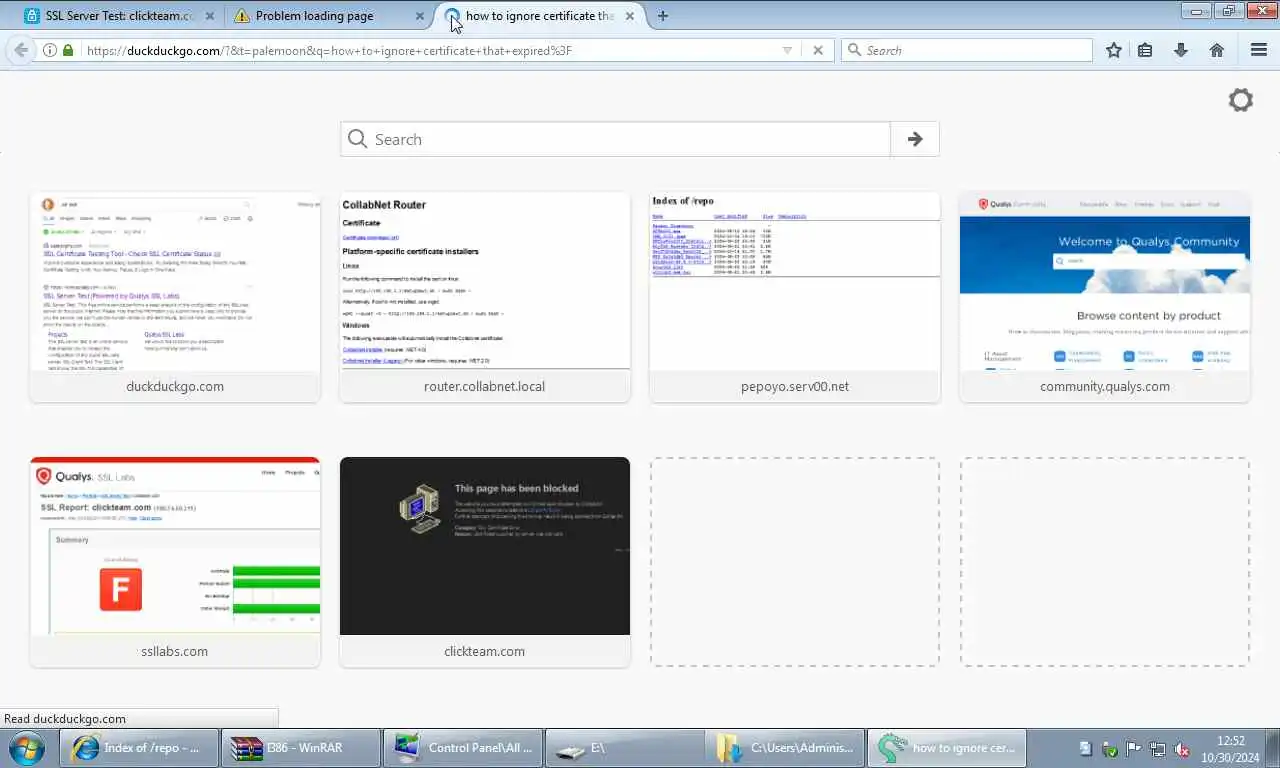The image size is (1280, 768).
Task: Click the community.qualys.com label text
Action: click(x=1105, y=386)
